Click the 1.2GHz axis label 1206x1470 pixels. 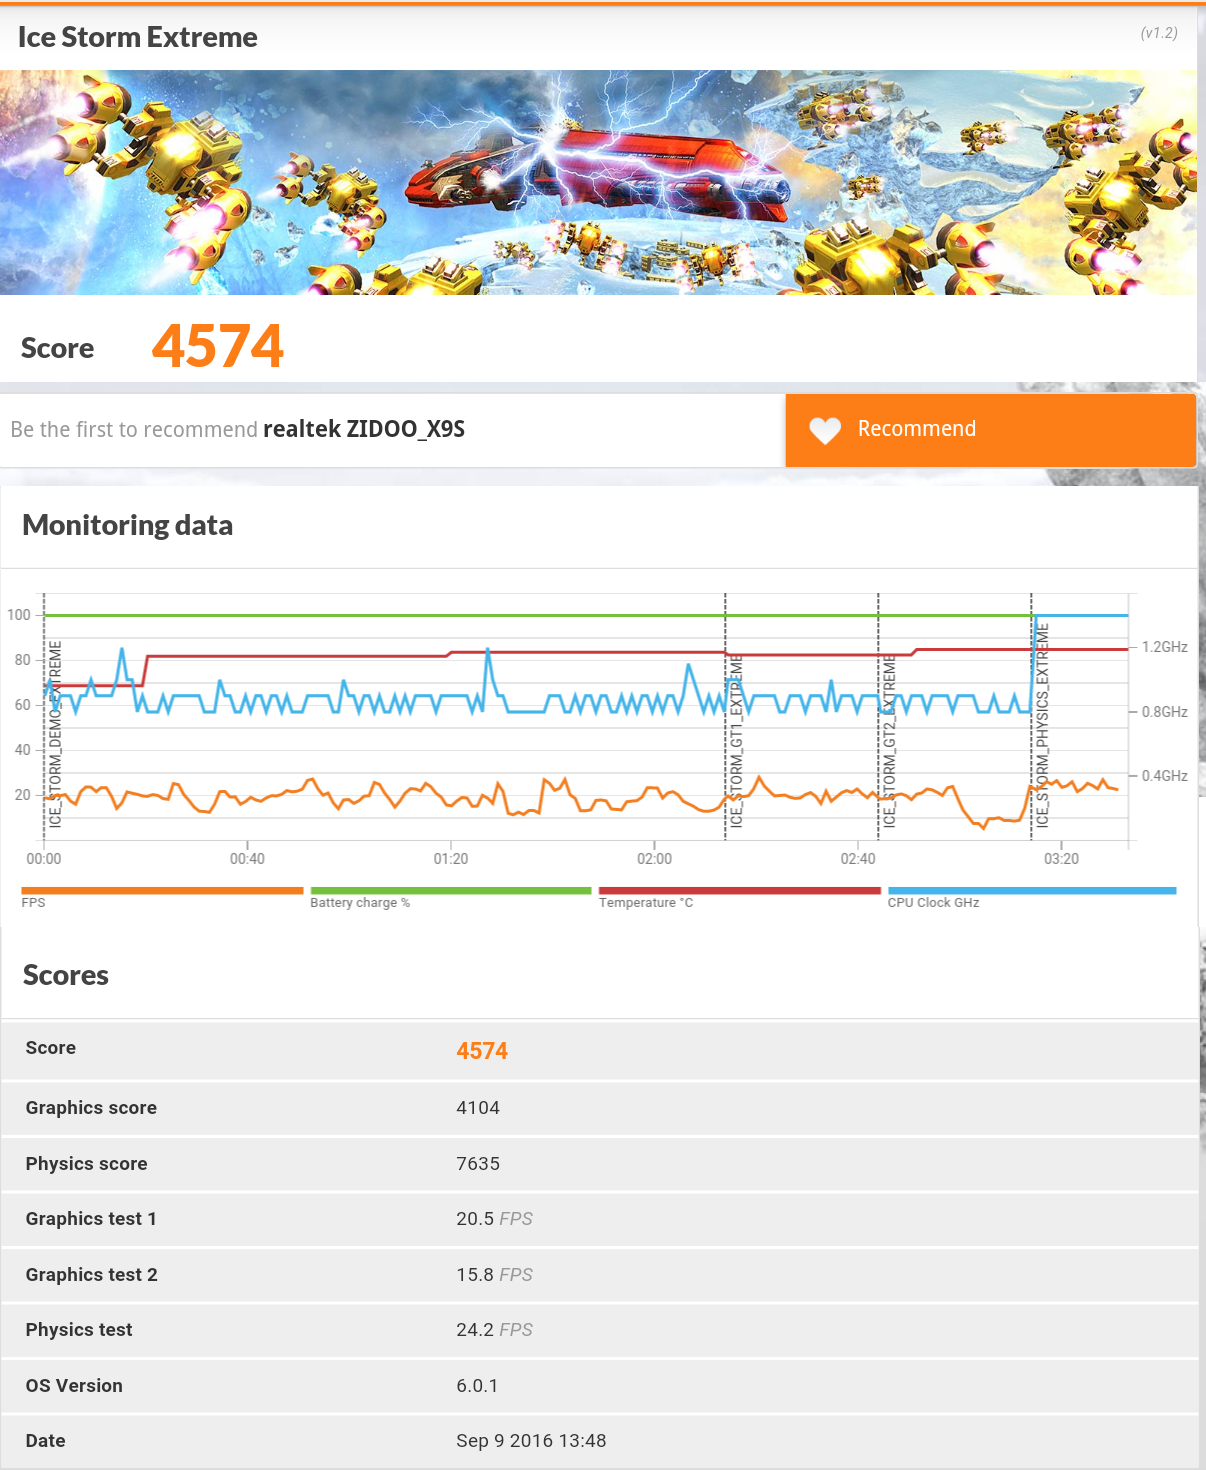click(x=1165, y=647)
